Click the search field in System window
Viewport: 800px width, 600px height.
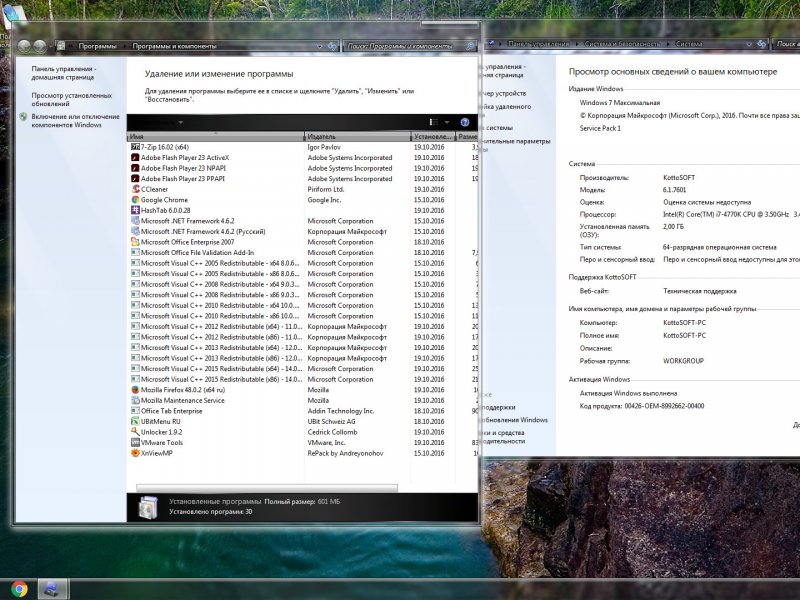point(786,44)
